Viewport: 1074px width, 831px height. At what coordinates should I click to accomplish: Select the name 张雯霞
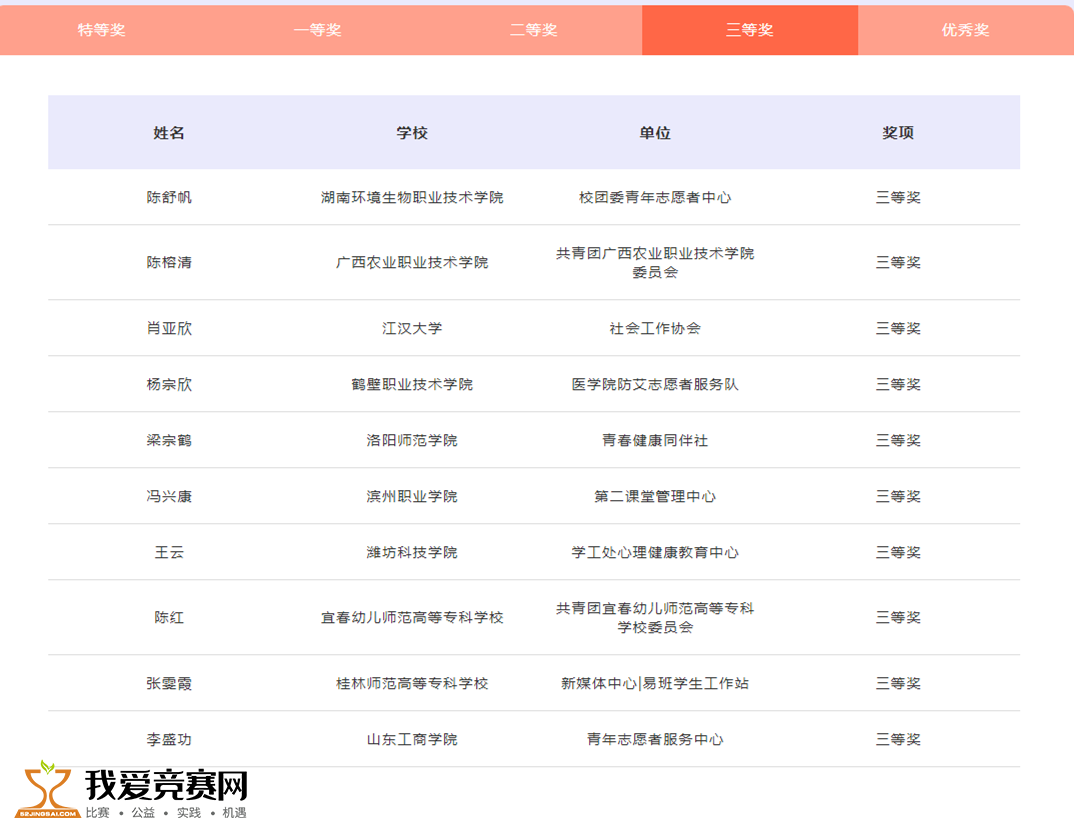click(169, 683)
